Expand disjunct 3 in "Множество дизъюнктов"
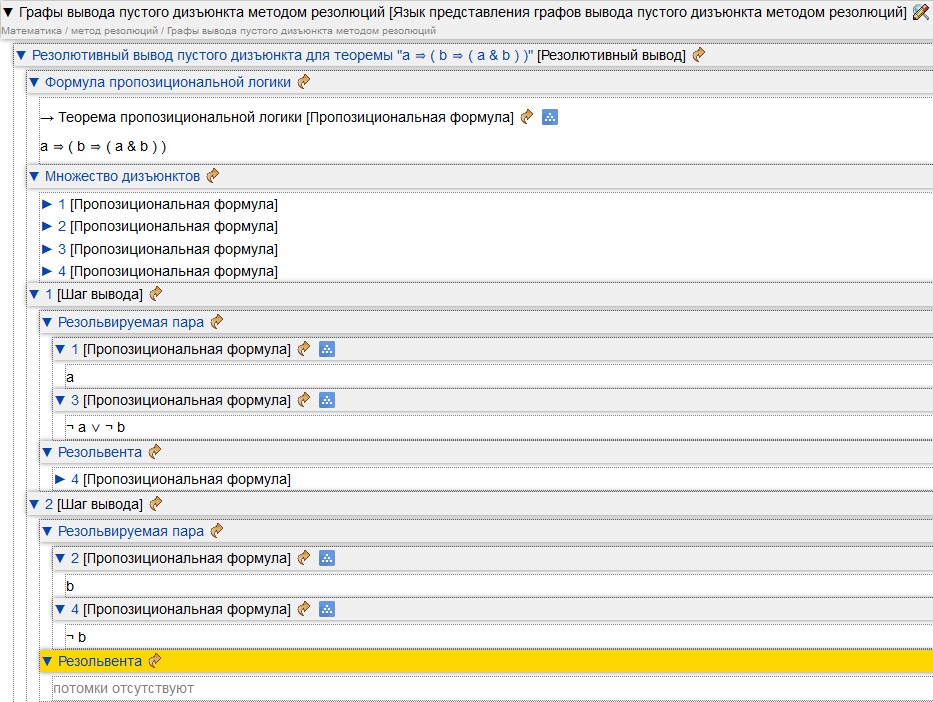Screen dimensions: 933x702 (x=47, y=249)
